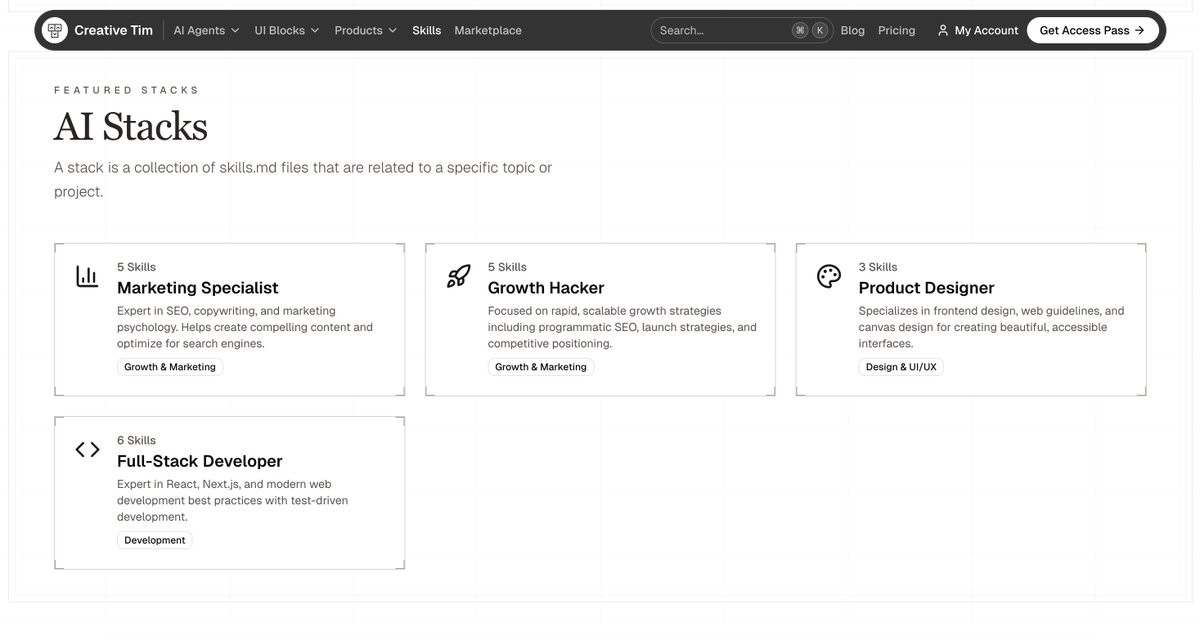Screen dimensions: 1200x640
Task: Open the Growth Hacker stack title
Action: coord(546,288)
